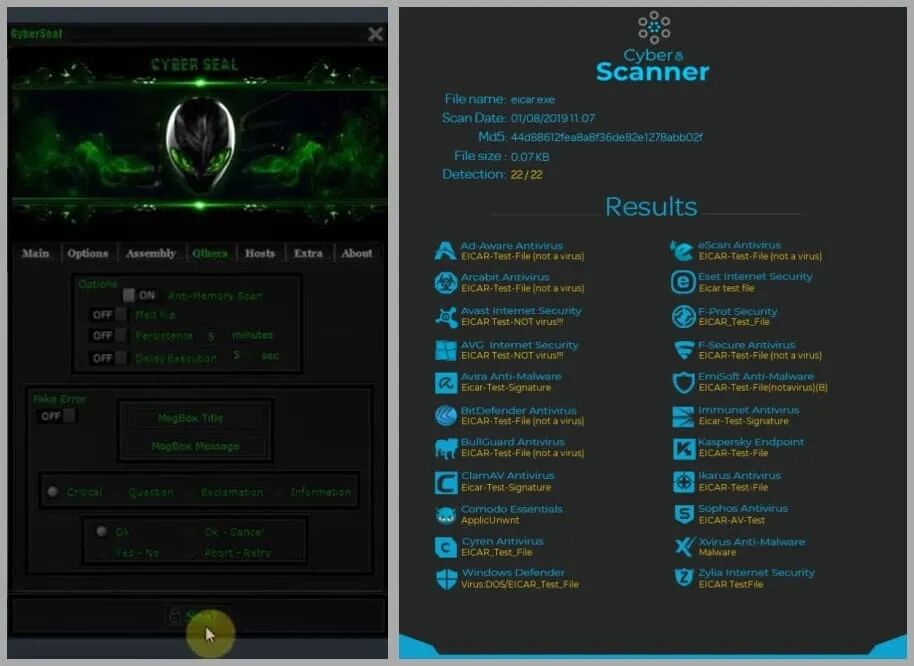Click the Comodo Essentials icon
The image size is (914, 666).
tap(446, 515)
